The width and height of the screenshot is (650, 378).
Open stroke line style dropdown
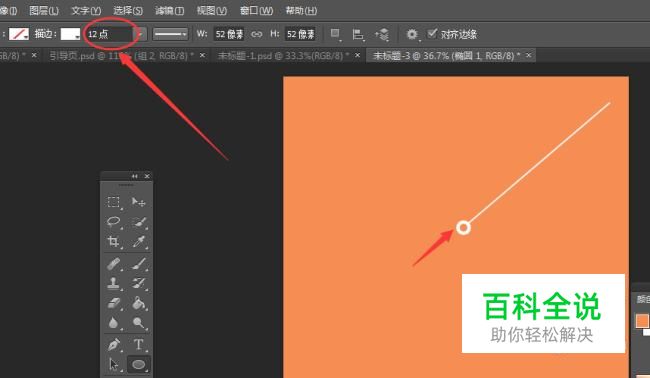click(x=170, y=34)
